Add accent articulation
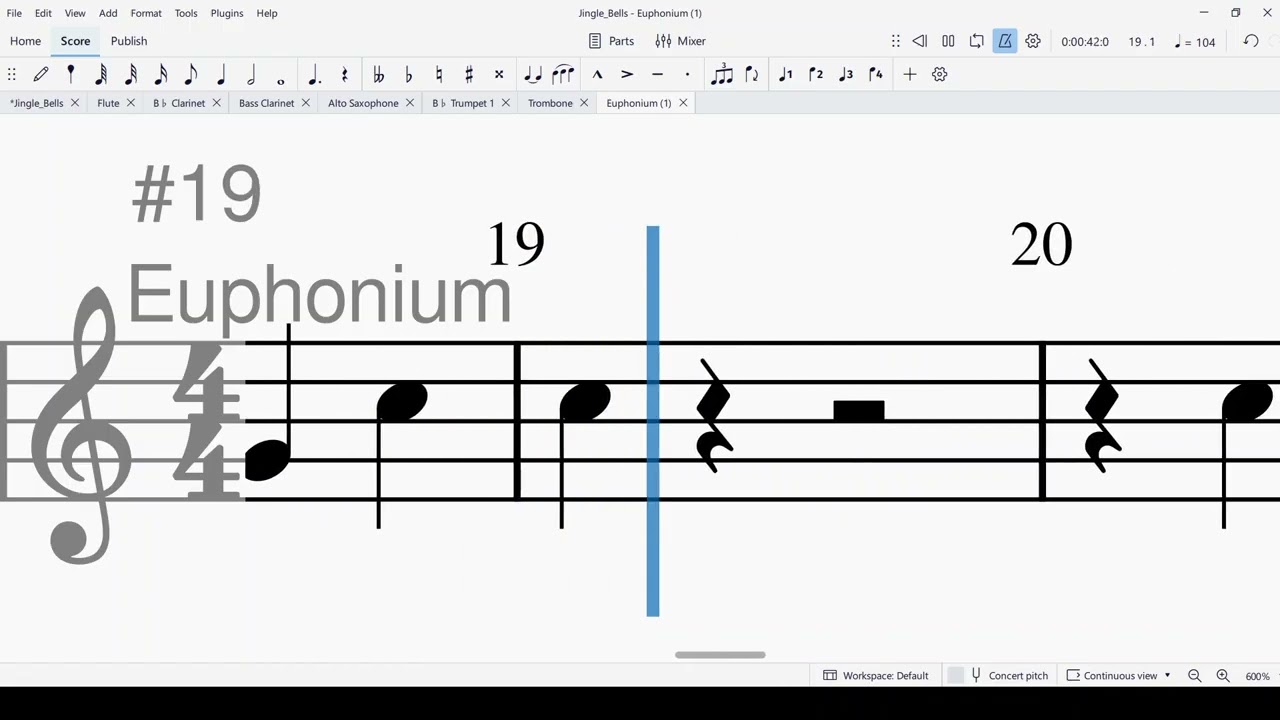This screenshot has height=720, width=1280. 627,74
